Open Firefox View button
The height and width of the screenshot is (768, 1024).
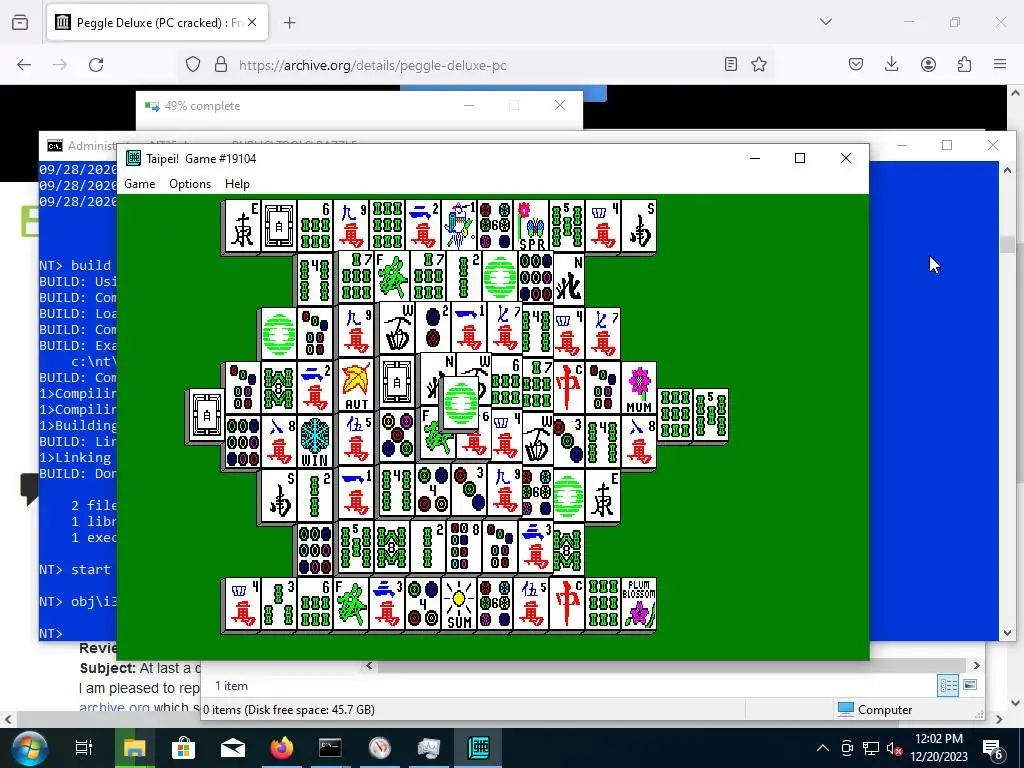click(x=20, y=23)
